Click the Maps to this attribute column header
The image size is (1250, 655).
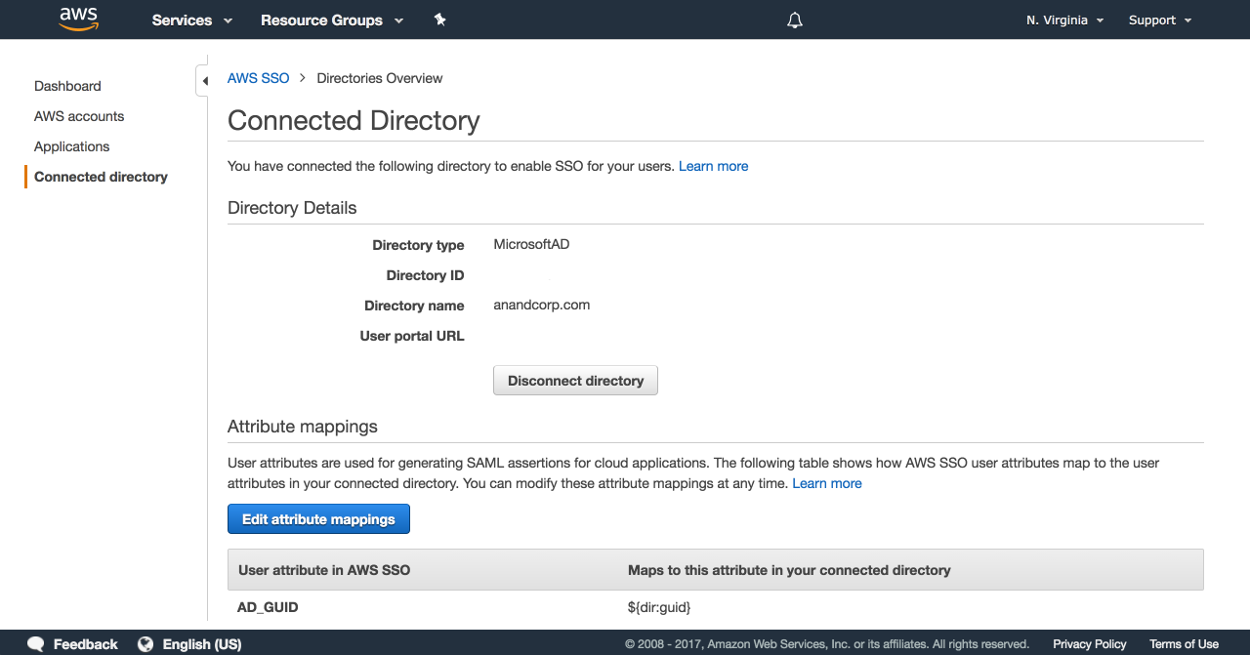789,570
